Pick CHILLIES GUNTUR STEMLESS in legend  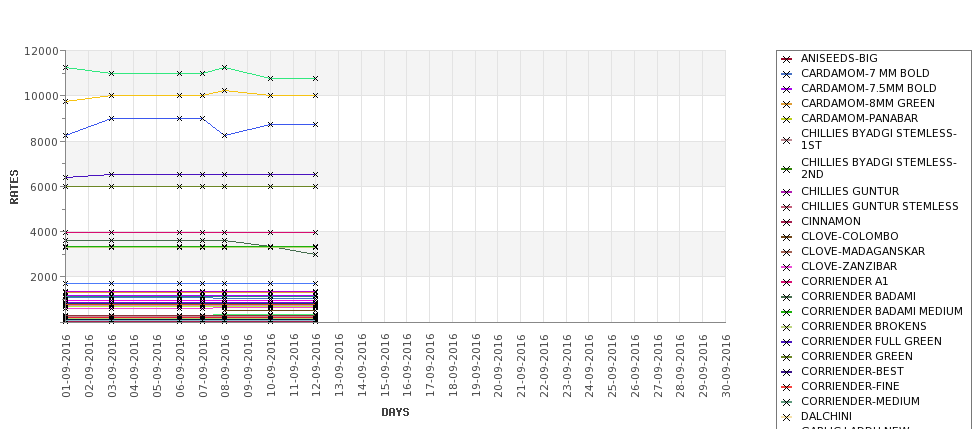click(879, 206)
